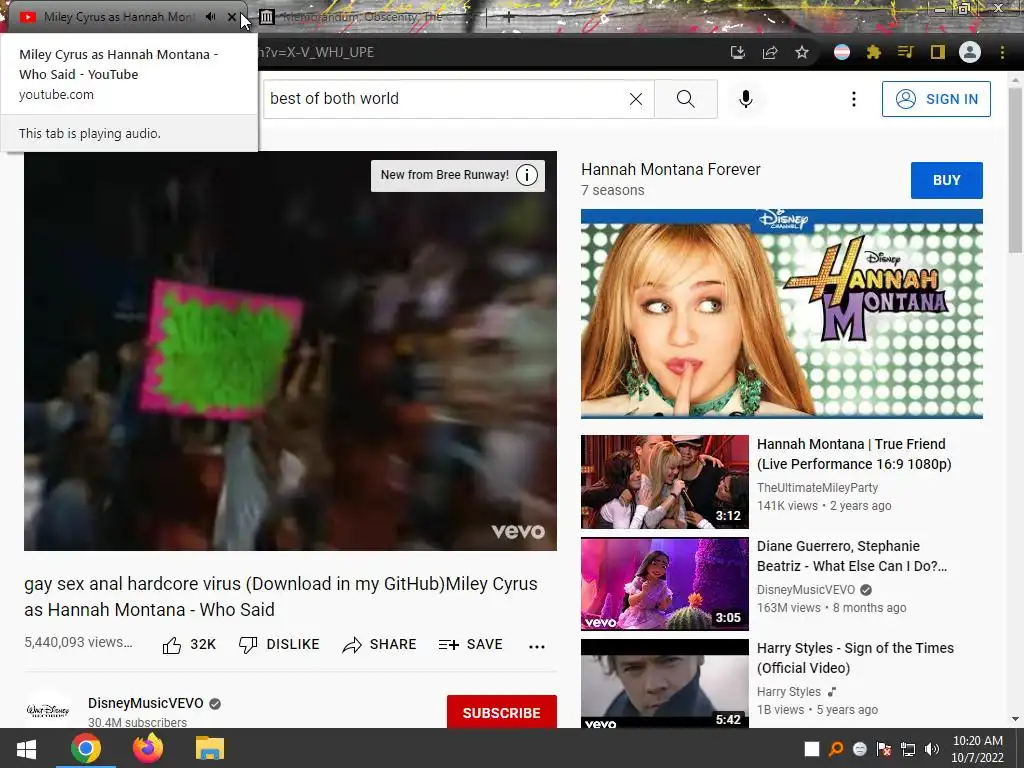The image size is (1024, 768).
Task: Click the install app icon in address bar
Action: (x=737, y=52)
